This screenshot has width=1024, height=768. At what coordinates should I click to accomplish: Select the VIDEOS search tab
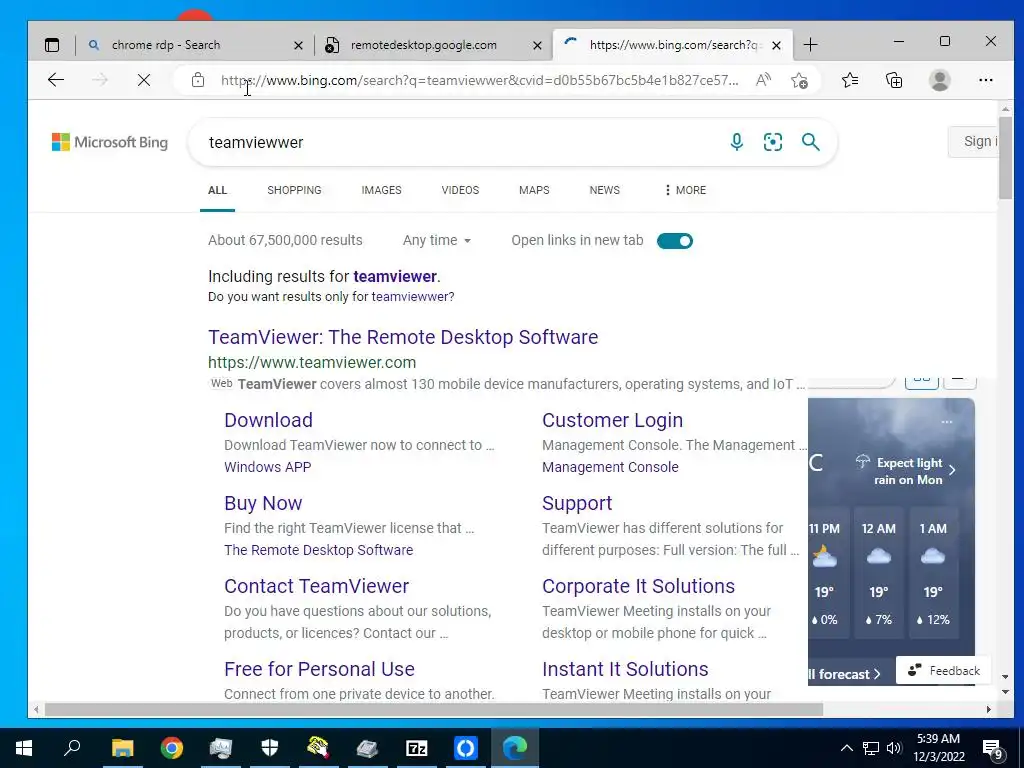[x=460, y=190]
